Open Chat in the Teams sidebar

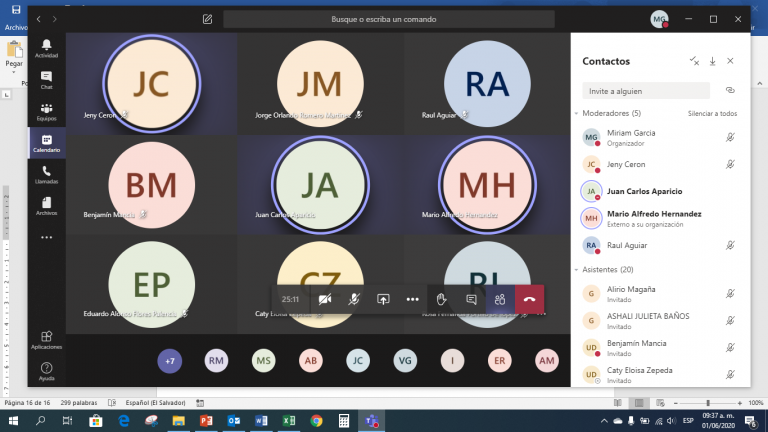click(x=47, y=79)
